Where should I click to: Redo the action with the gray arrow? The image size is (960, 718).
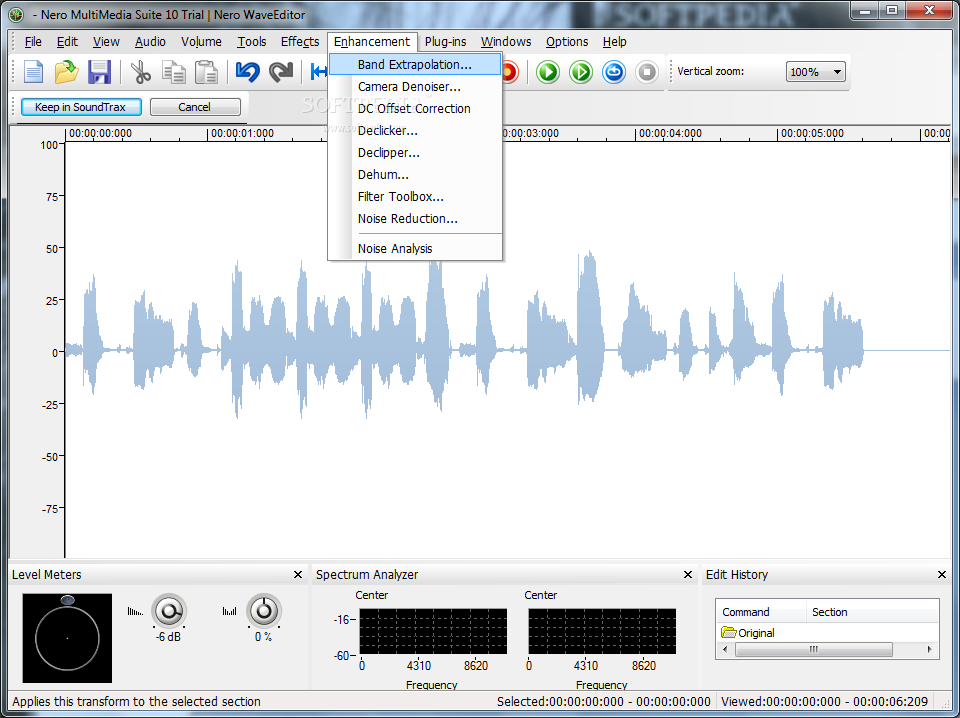(x=281, y=72)
